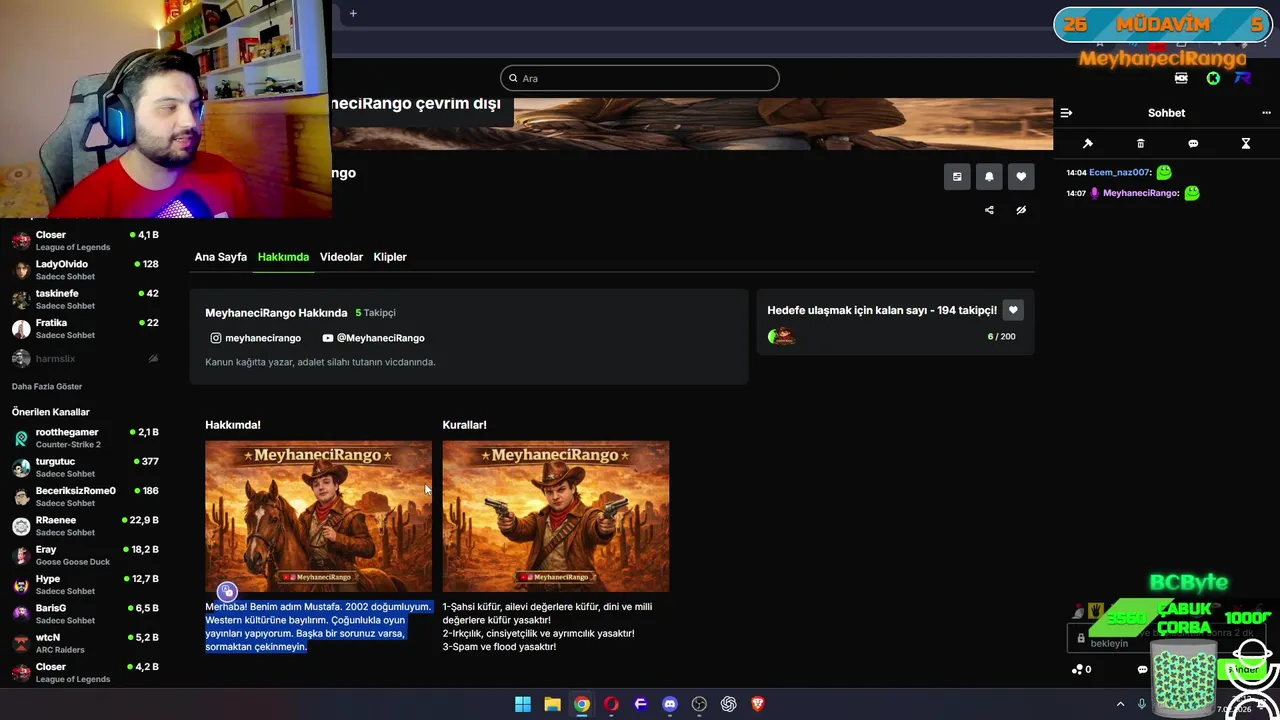Open the Windows Start menu
The width and height of the screenshot is (1280, 720).
523,704
